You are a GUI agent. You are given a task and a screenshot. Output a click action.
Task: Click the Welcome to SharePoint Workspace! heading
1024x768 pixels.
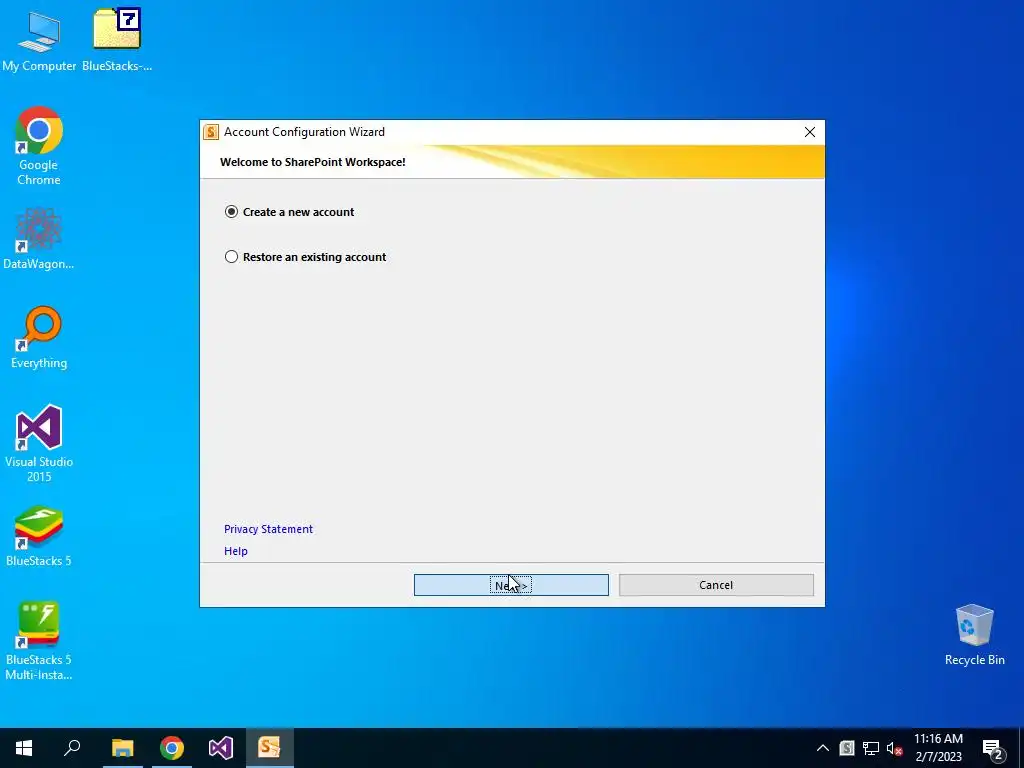click(x=313, y=162)
